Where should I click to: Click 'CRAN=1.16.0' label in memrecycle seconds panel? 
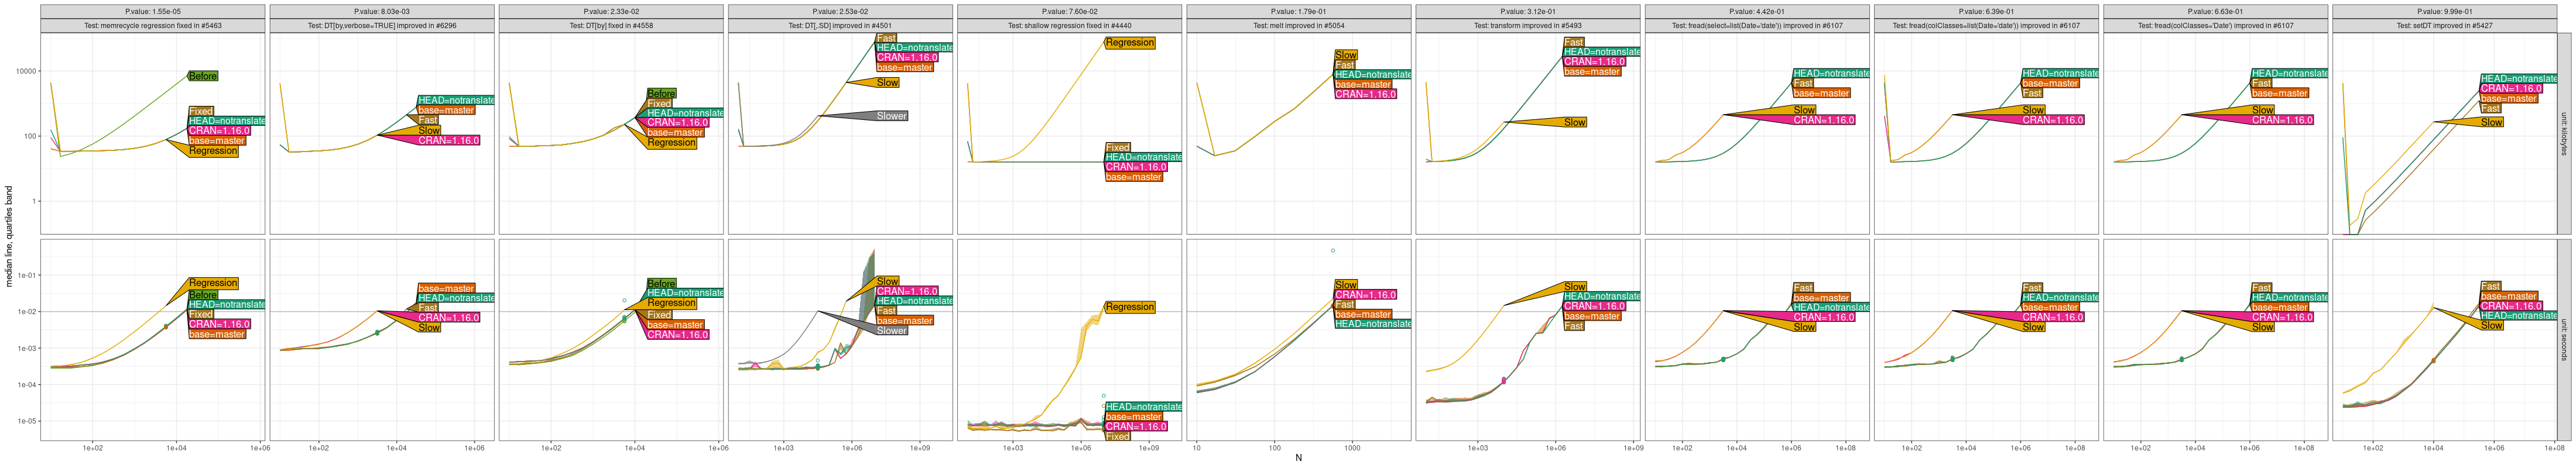[219, 324]
